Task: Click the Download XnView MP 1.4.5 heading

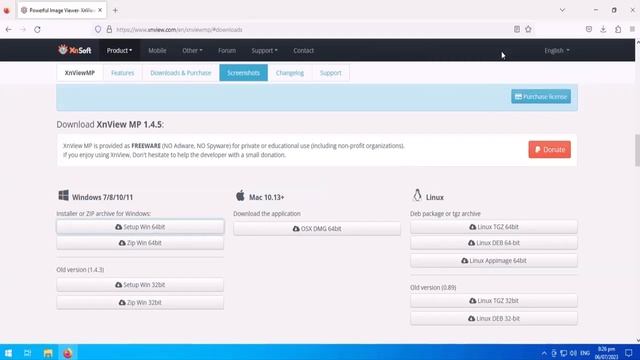Action: (110, 124)
